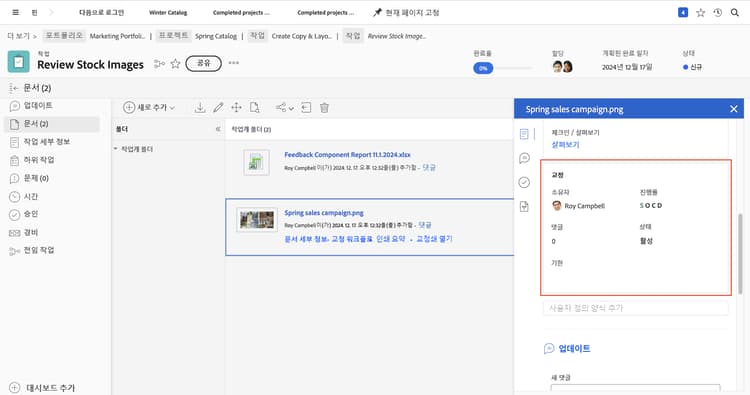
Task: Open the details icon in summary panel
Action: pyautogui.click(x=524, y=134)
